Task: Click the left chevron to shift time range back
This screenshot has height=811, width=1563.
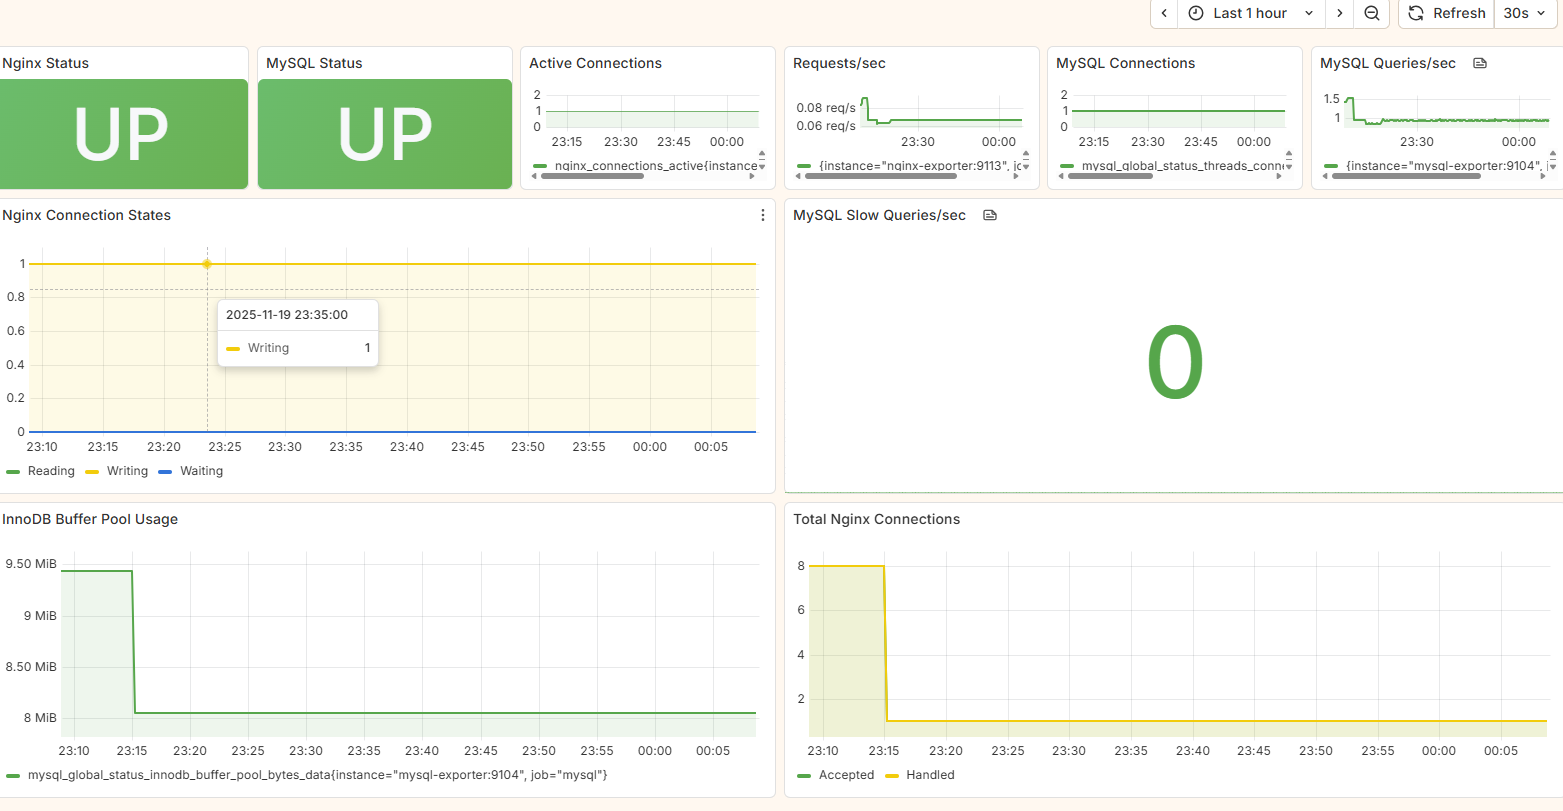Action: coord(1163,13)
